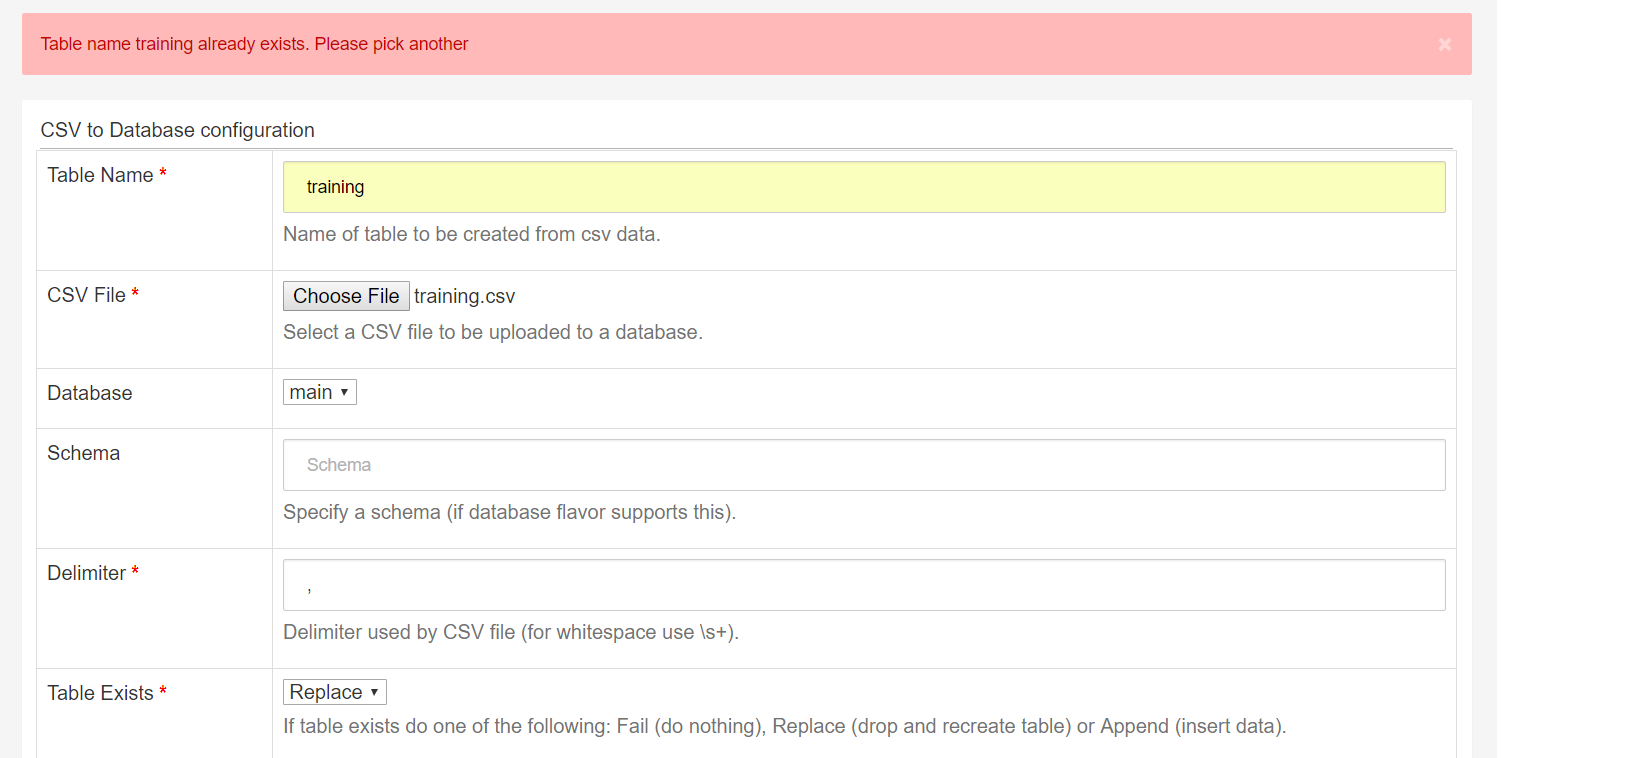Select the training.csv file button
The height and width of the screenshot is (758, 1643).
345,295
